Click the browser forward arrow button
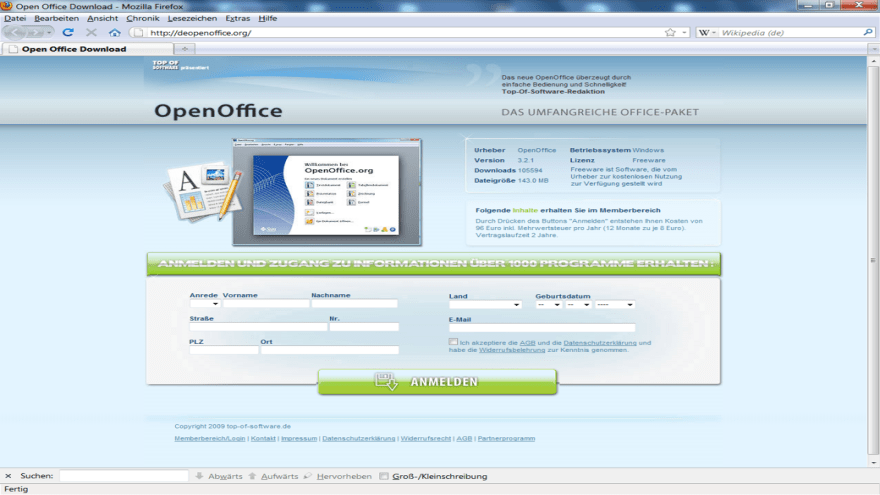The image size is (880, 495). pyautogui.click(x=35, y=33)
